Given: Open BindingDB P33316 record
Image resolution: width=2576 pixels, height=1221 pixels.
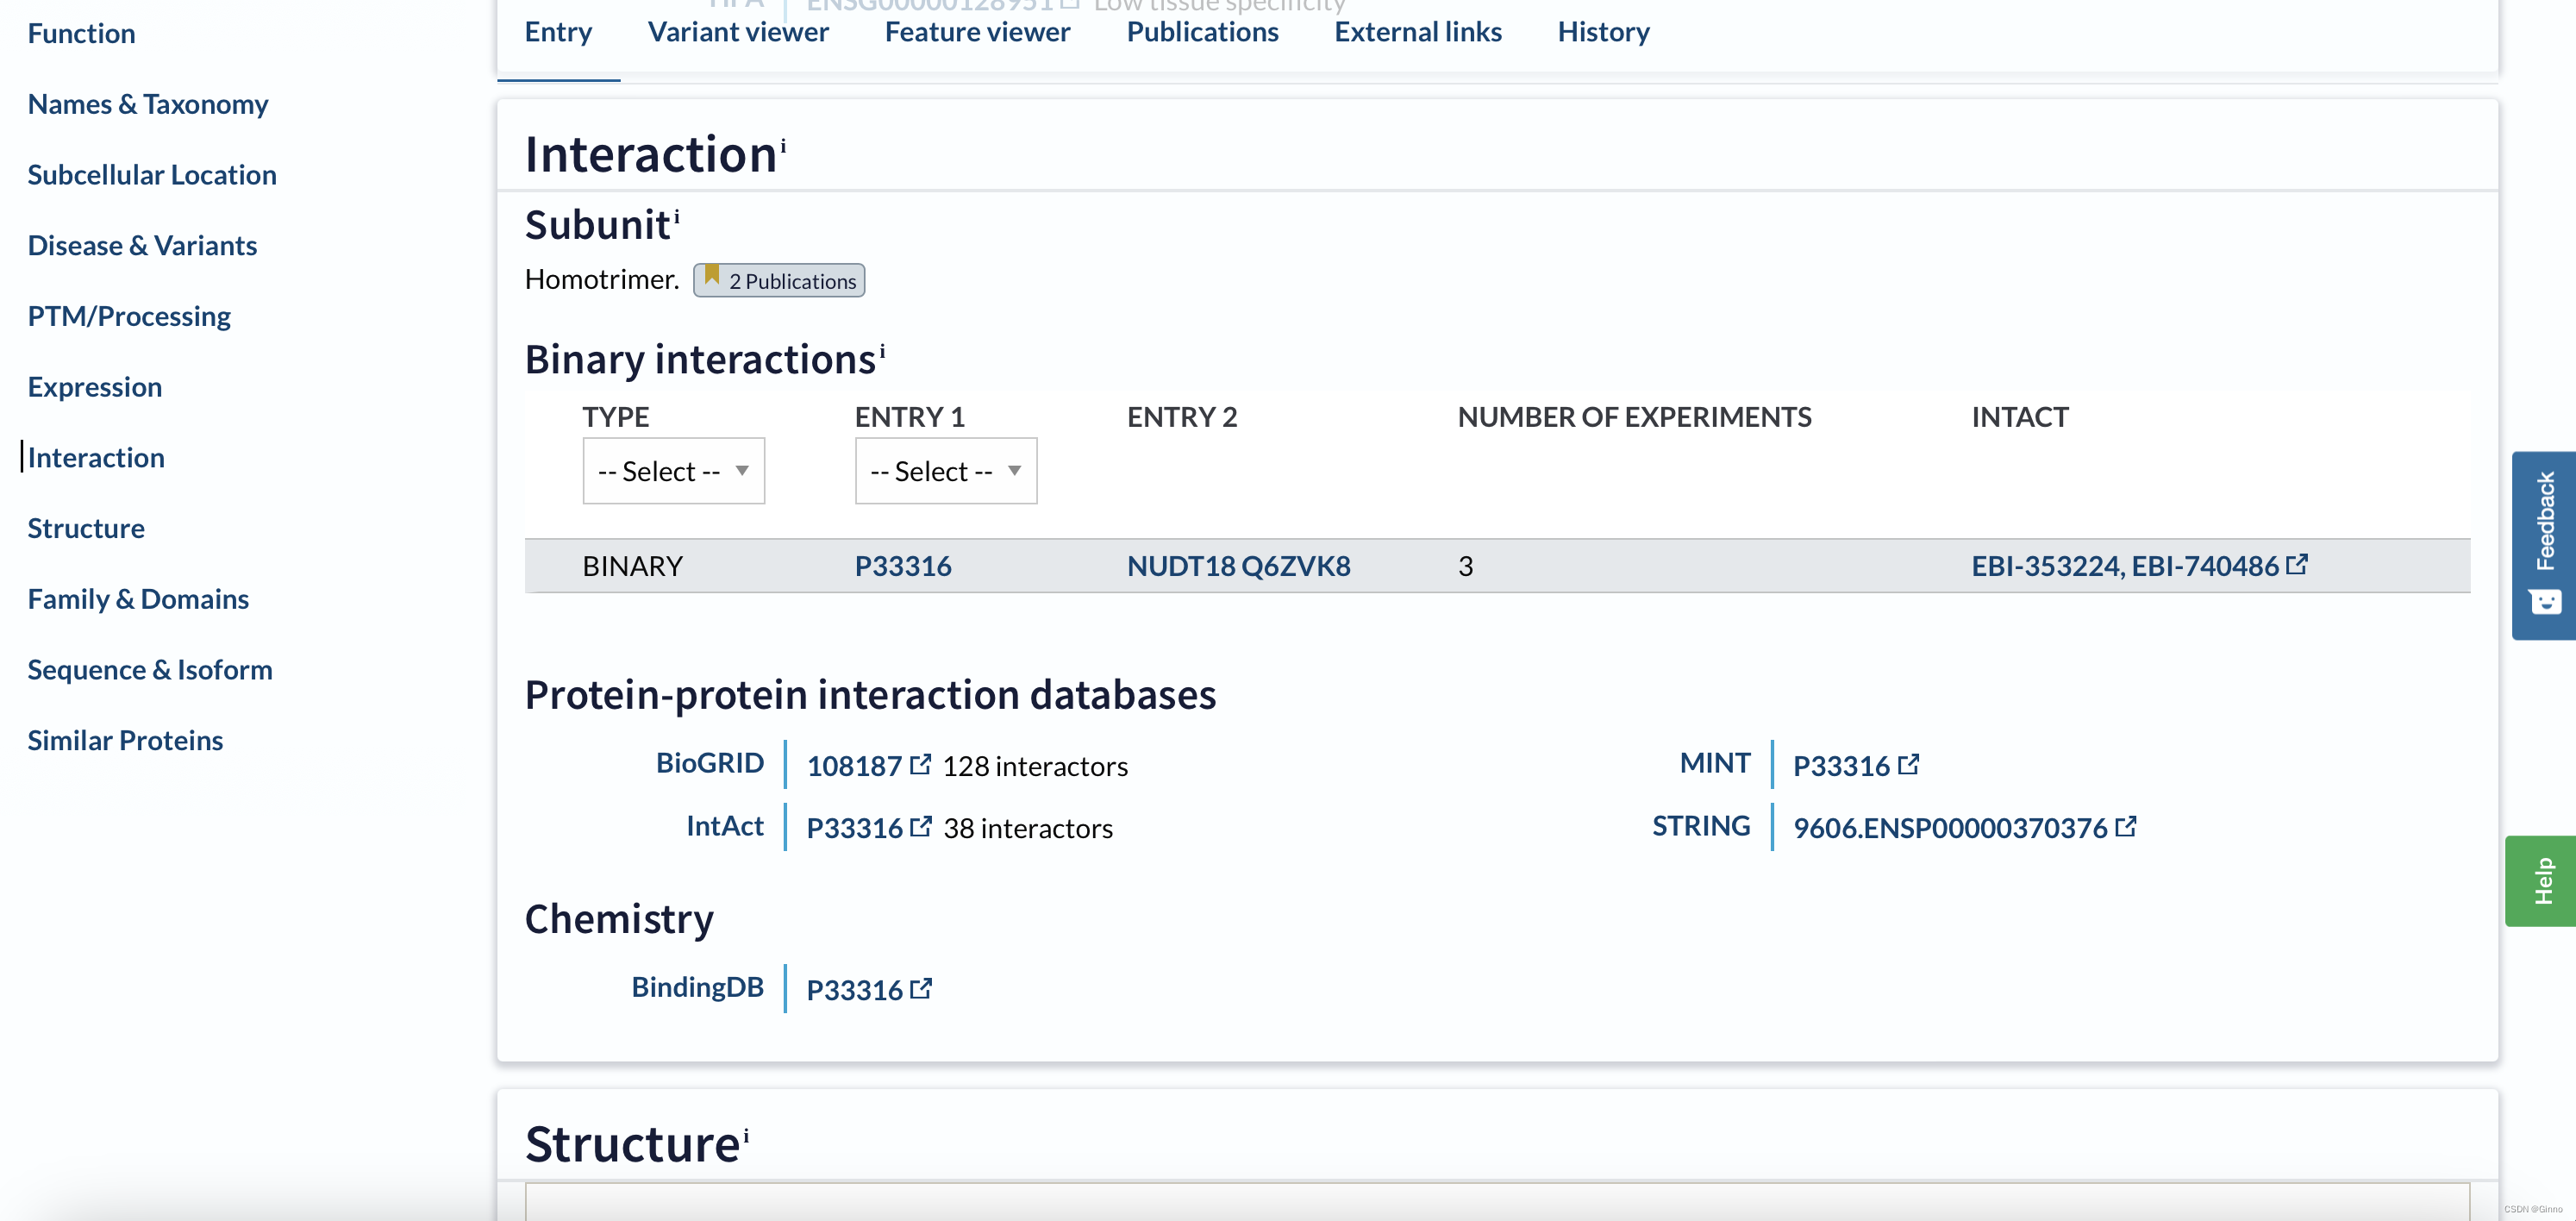Looking at the screenshot, I should click(x=854, y=990).
